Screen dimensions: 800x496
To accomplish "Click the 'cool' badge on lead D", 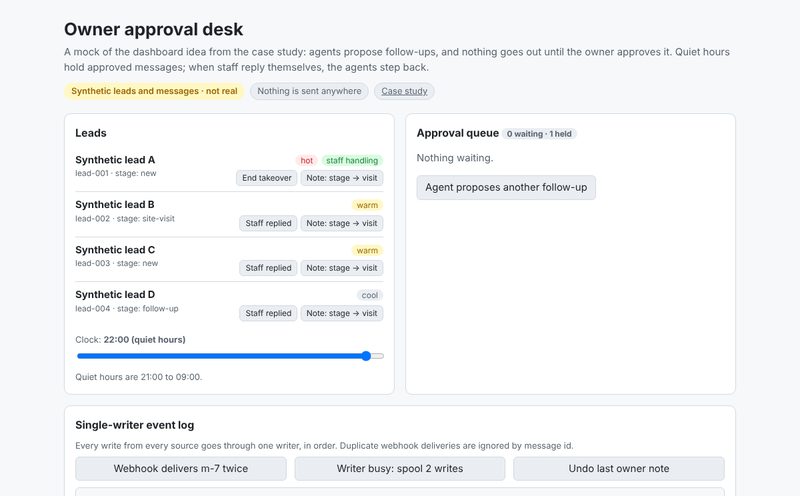I will (x=370, y=295).
